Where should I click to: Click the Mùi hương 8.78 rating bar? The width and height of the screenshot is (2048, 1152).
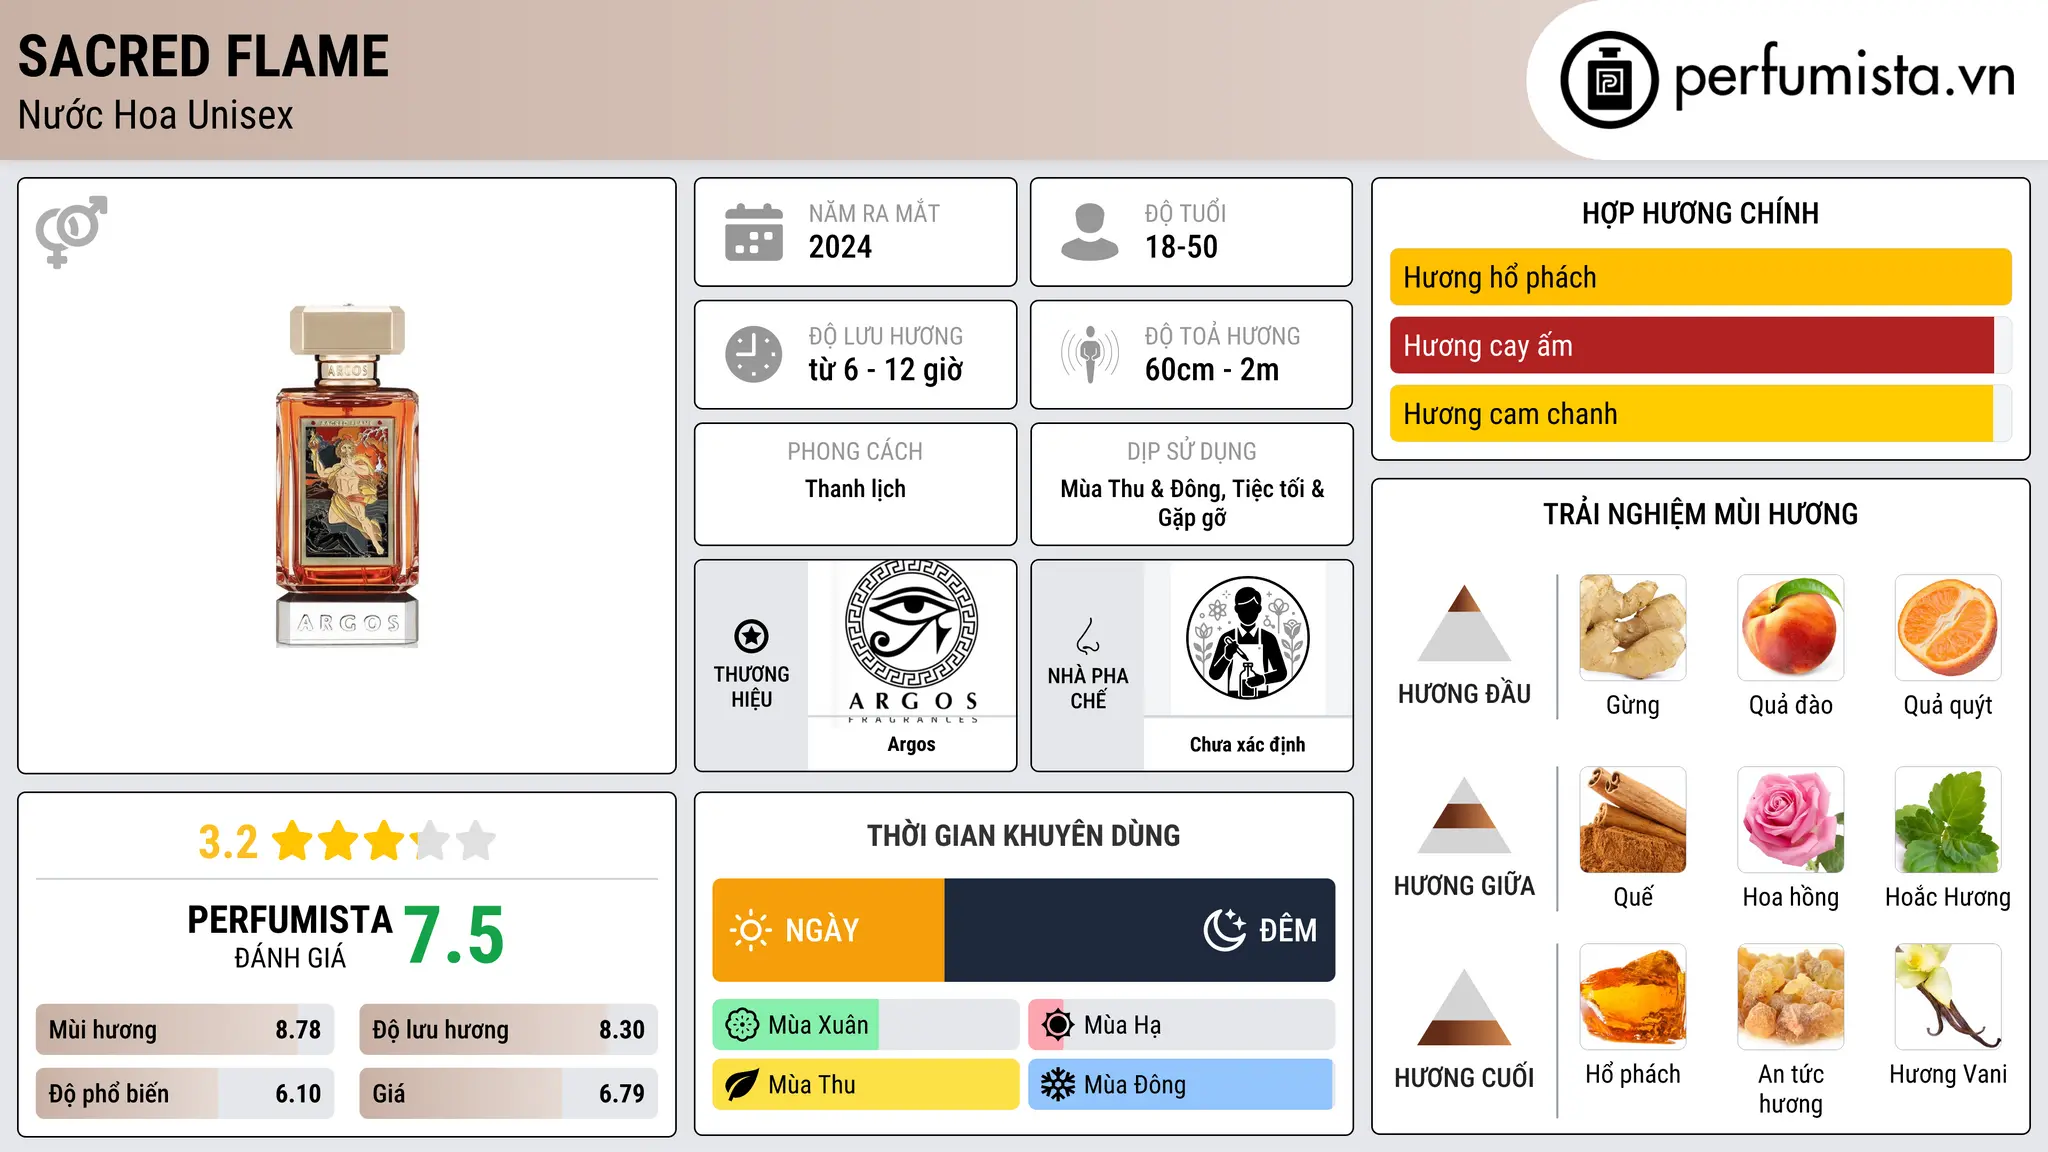click(185, 1030)
